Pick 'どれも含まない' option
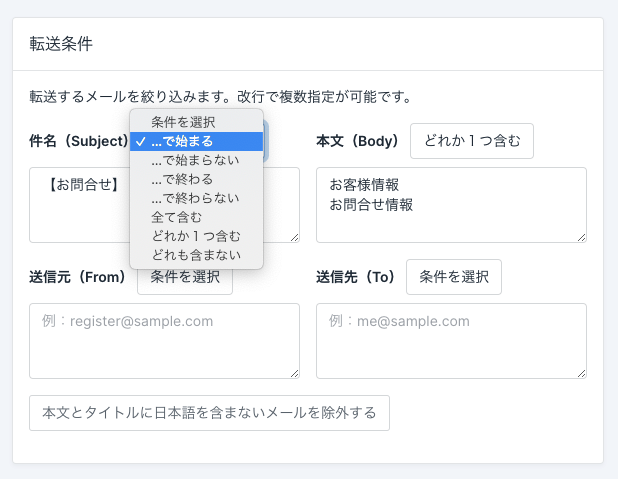 [x=196, y=255]
